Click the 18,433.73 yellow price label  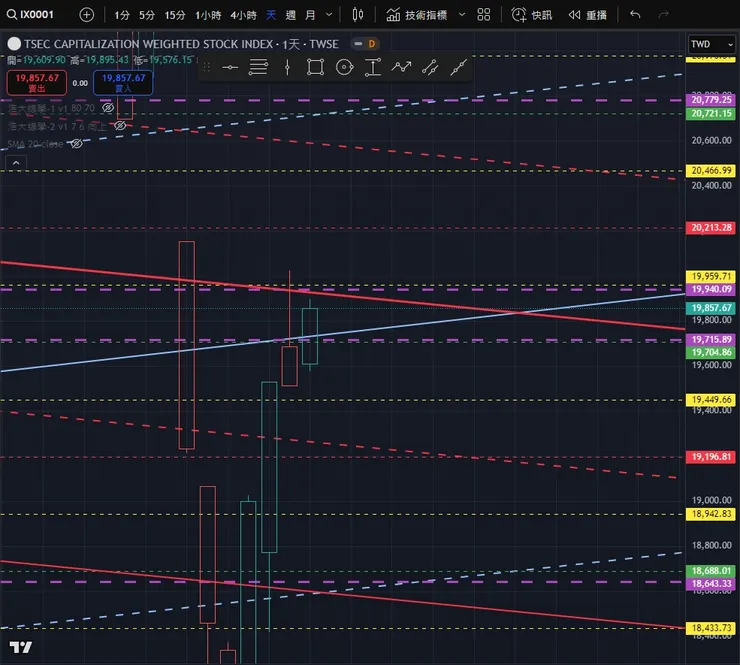[711, 628]
